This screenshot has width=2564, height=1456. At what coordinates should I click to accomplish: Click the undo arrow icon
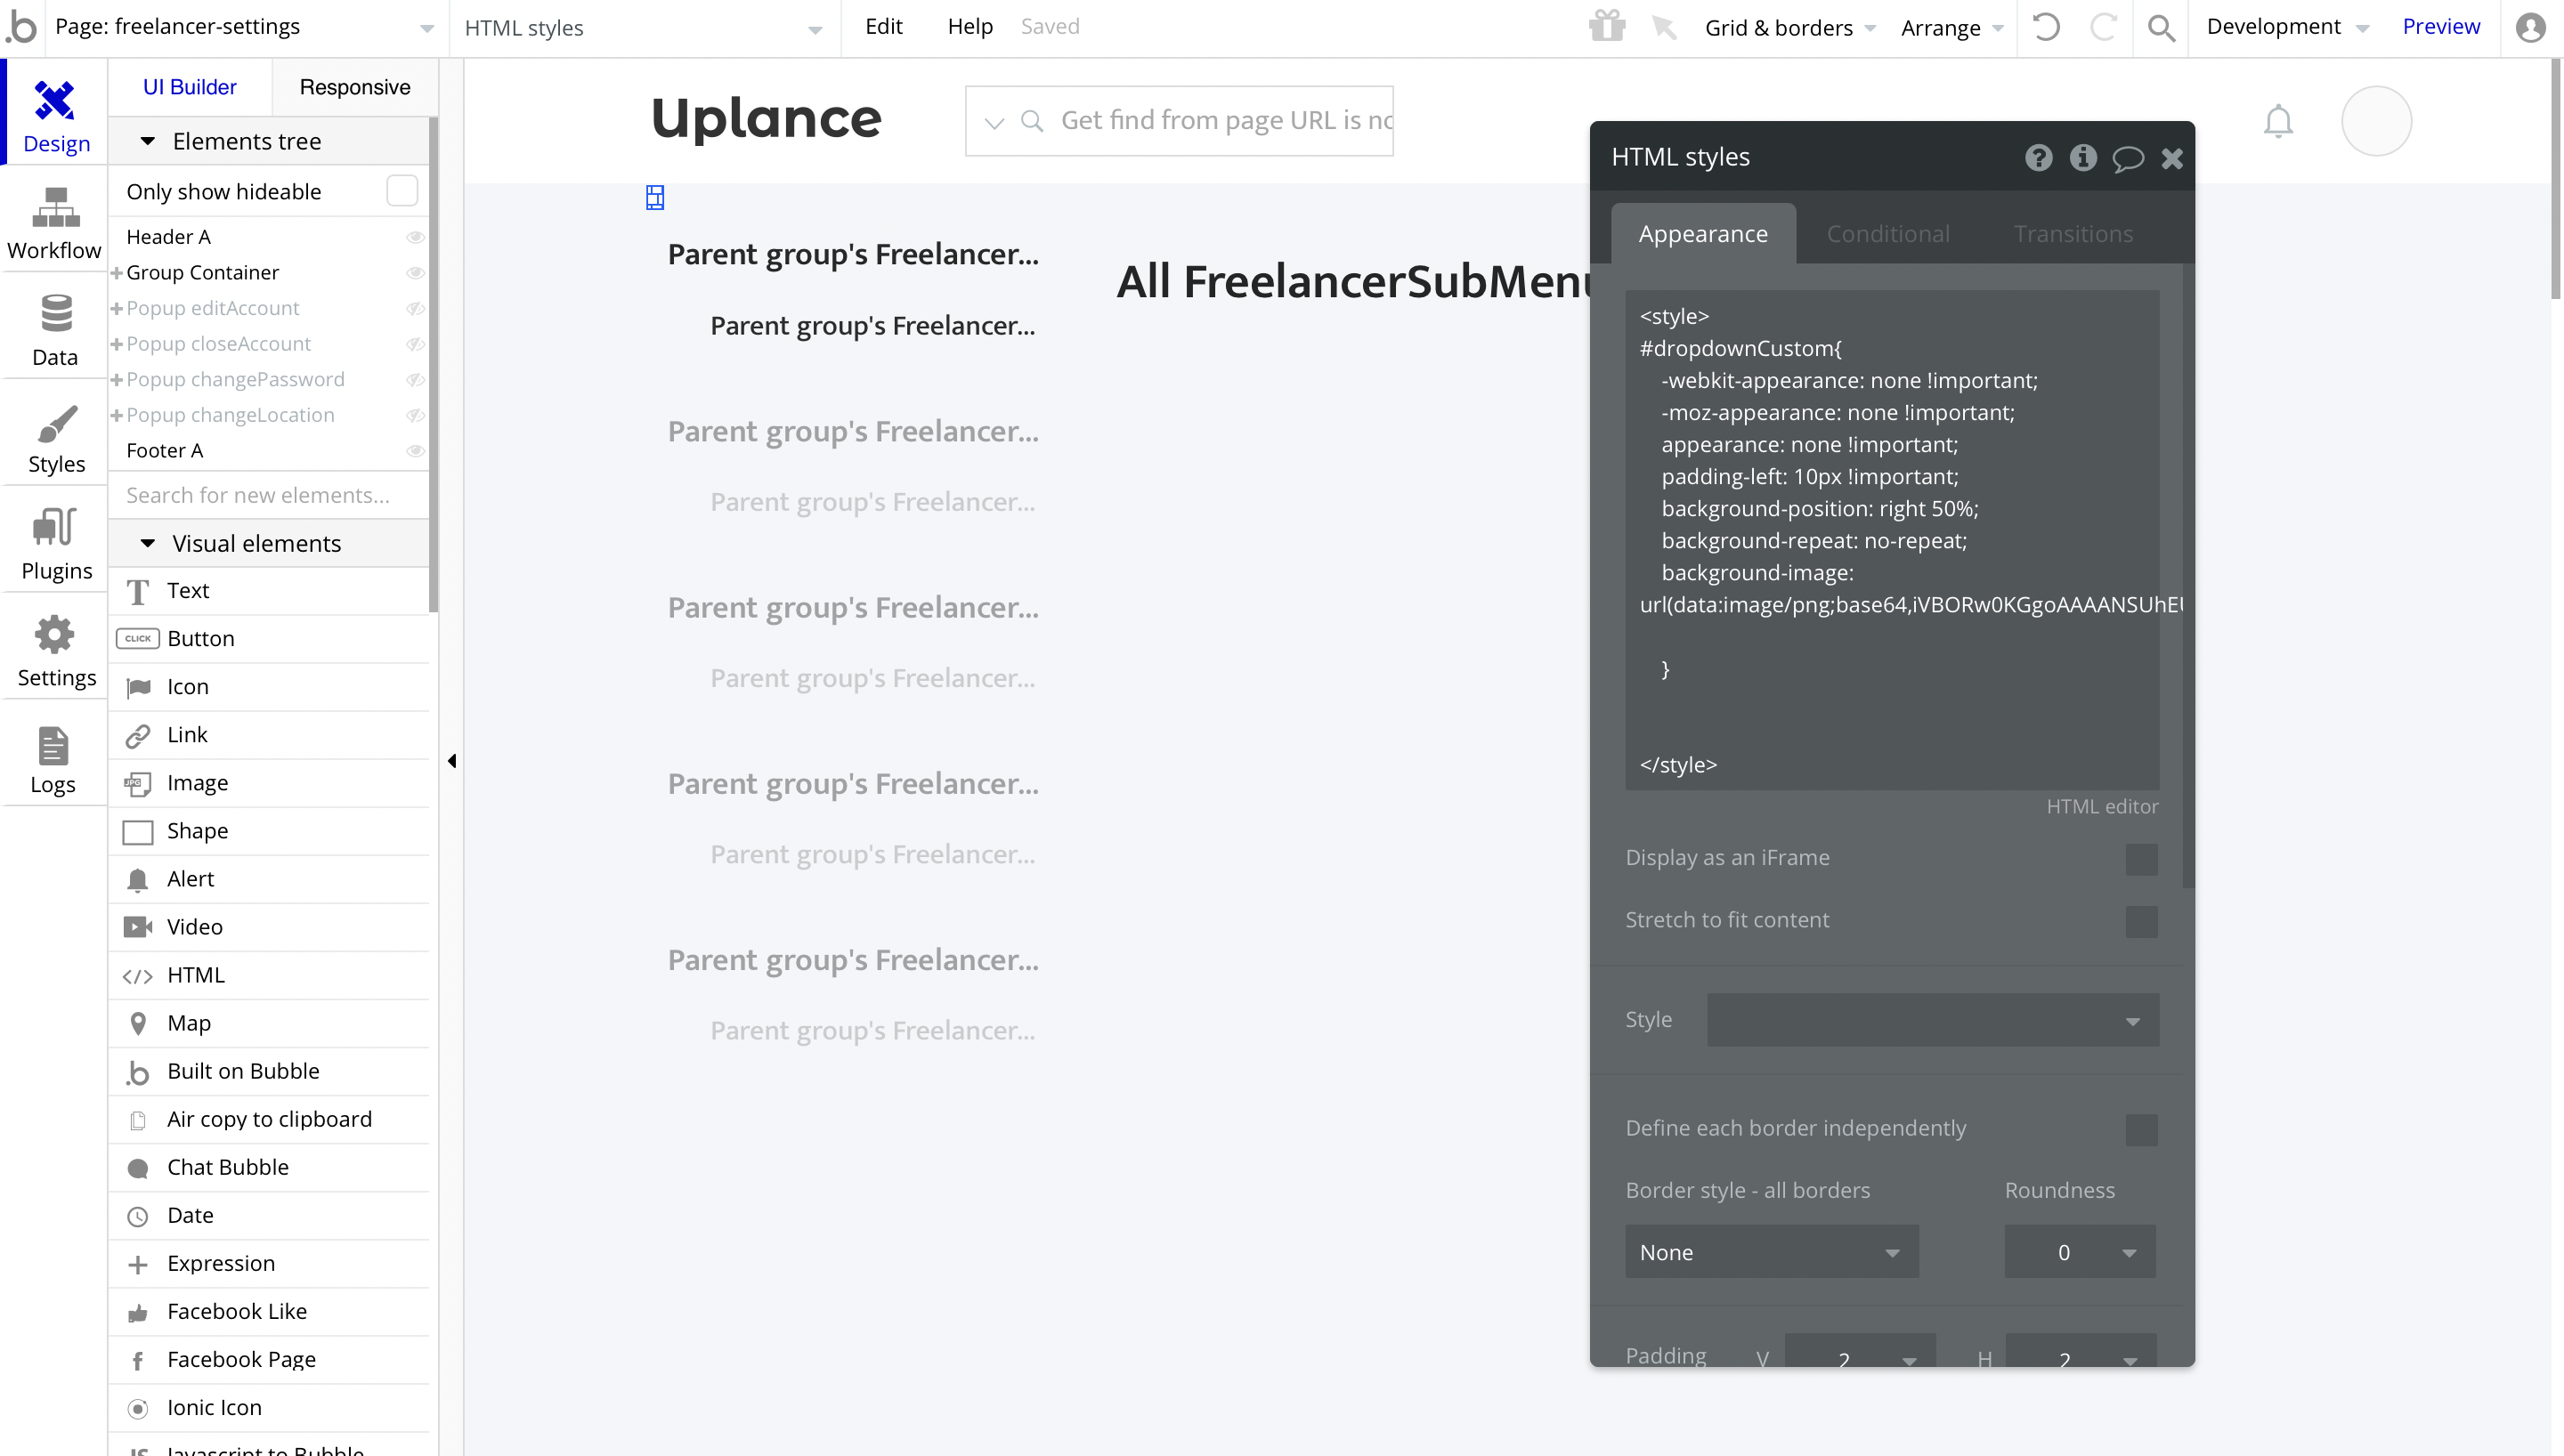(2046, 27)
